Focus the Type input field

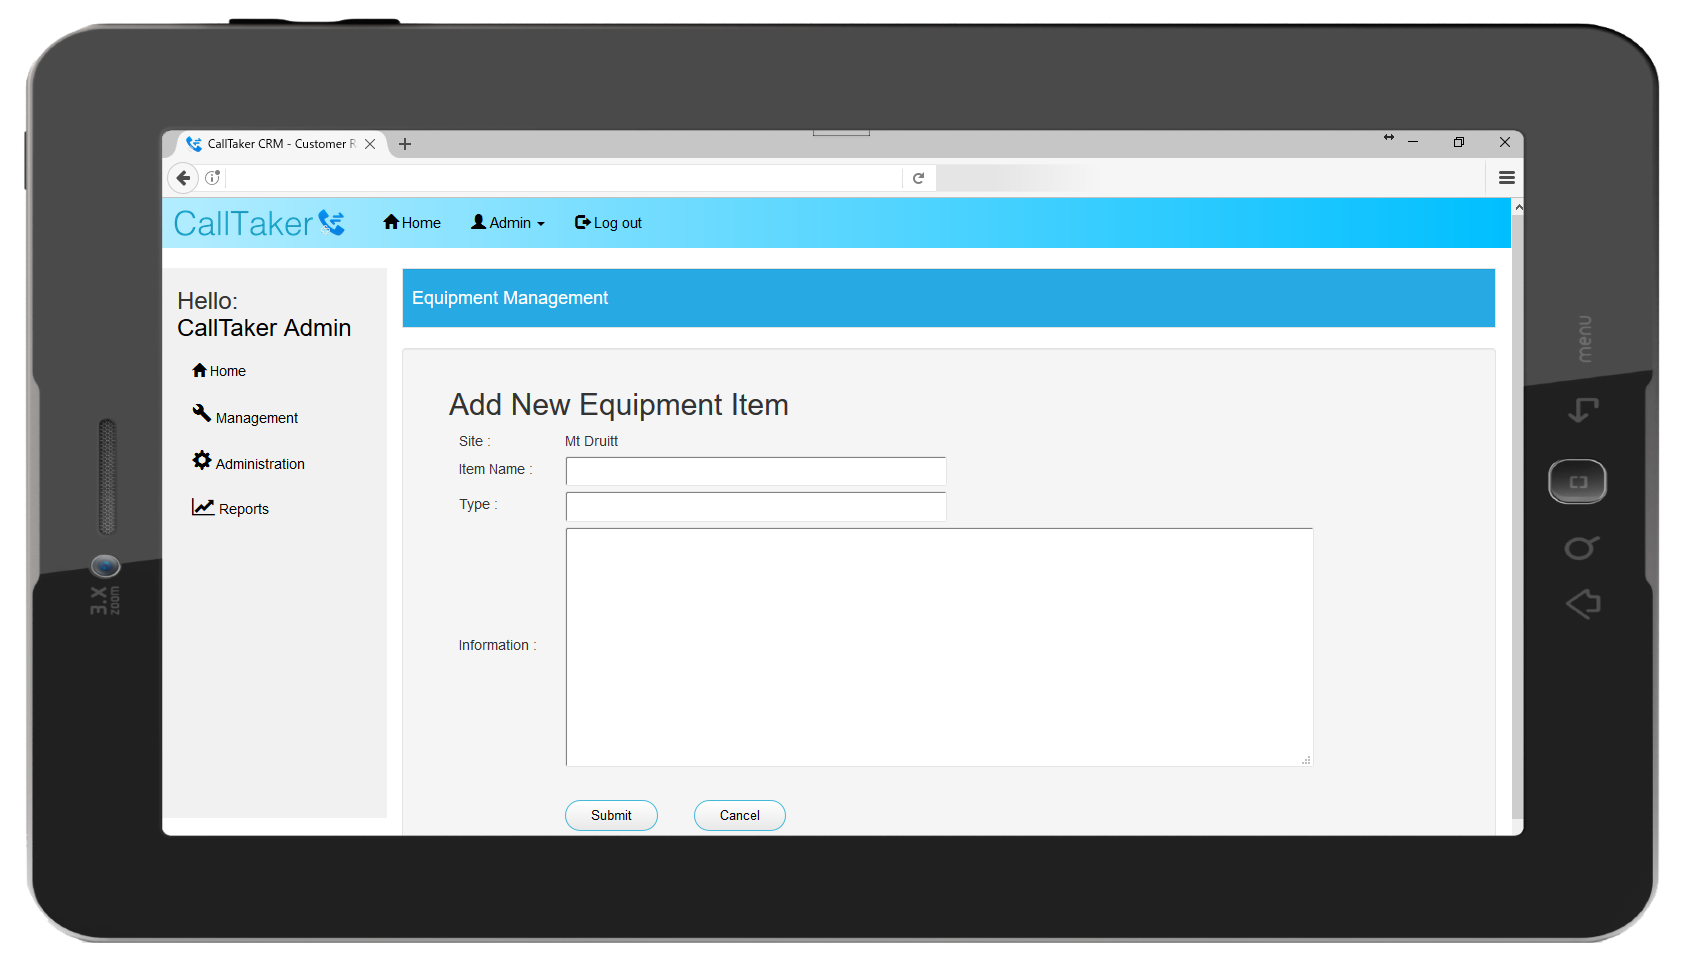point(756,506)
